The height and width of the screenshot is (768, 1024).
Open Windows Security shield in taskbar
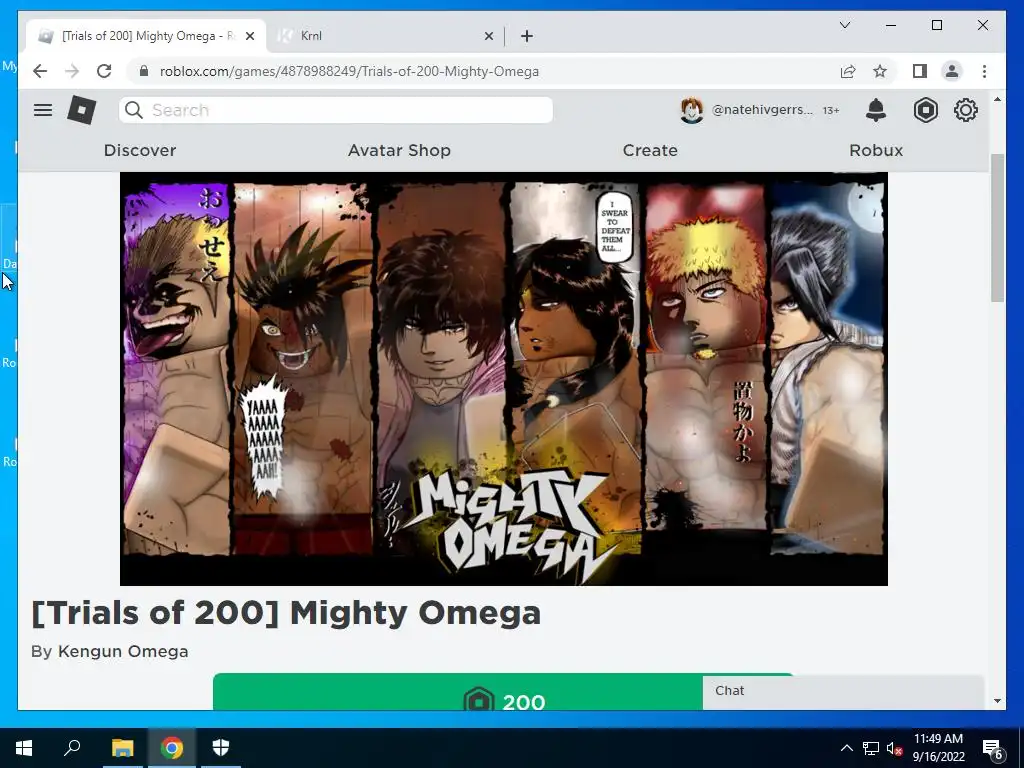(221, 748)
